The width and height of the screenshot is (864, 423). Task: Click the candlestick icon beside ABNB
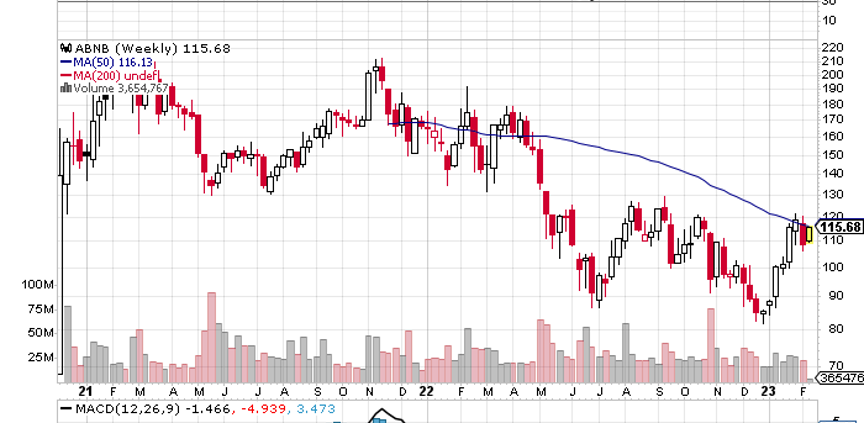coord(65,48)
